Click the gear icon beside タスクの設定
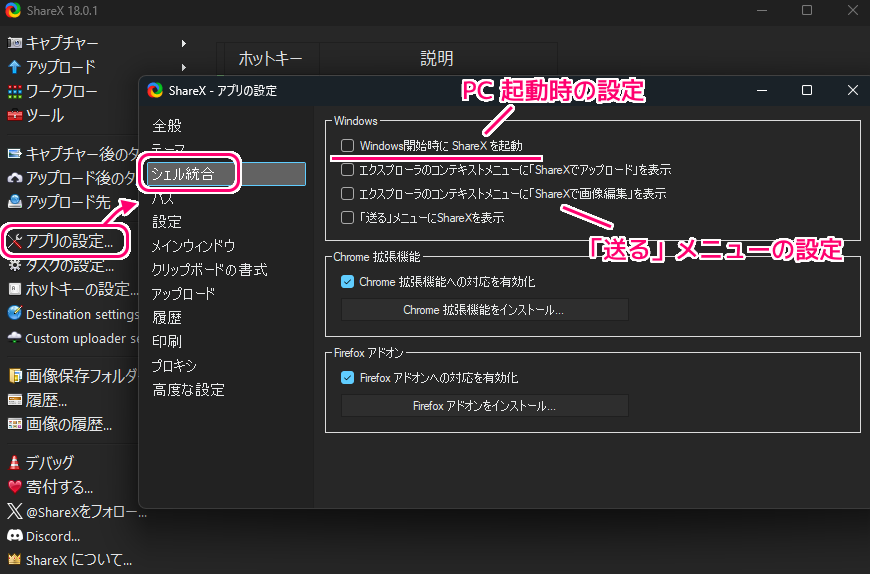This screenshot has width=870, height=574. pyautogui.click(x=15, y=265)
